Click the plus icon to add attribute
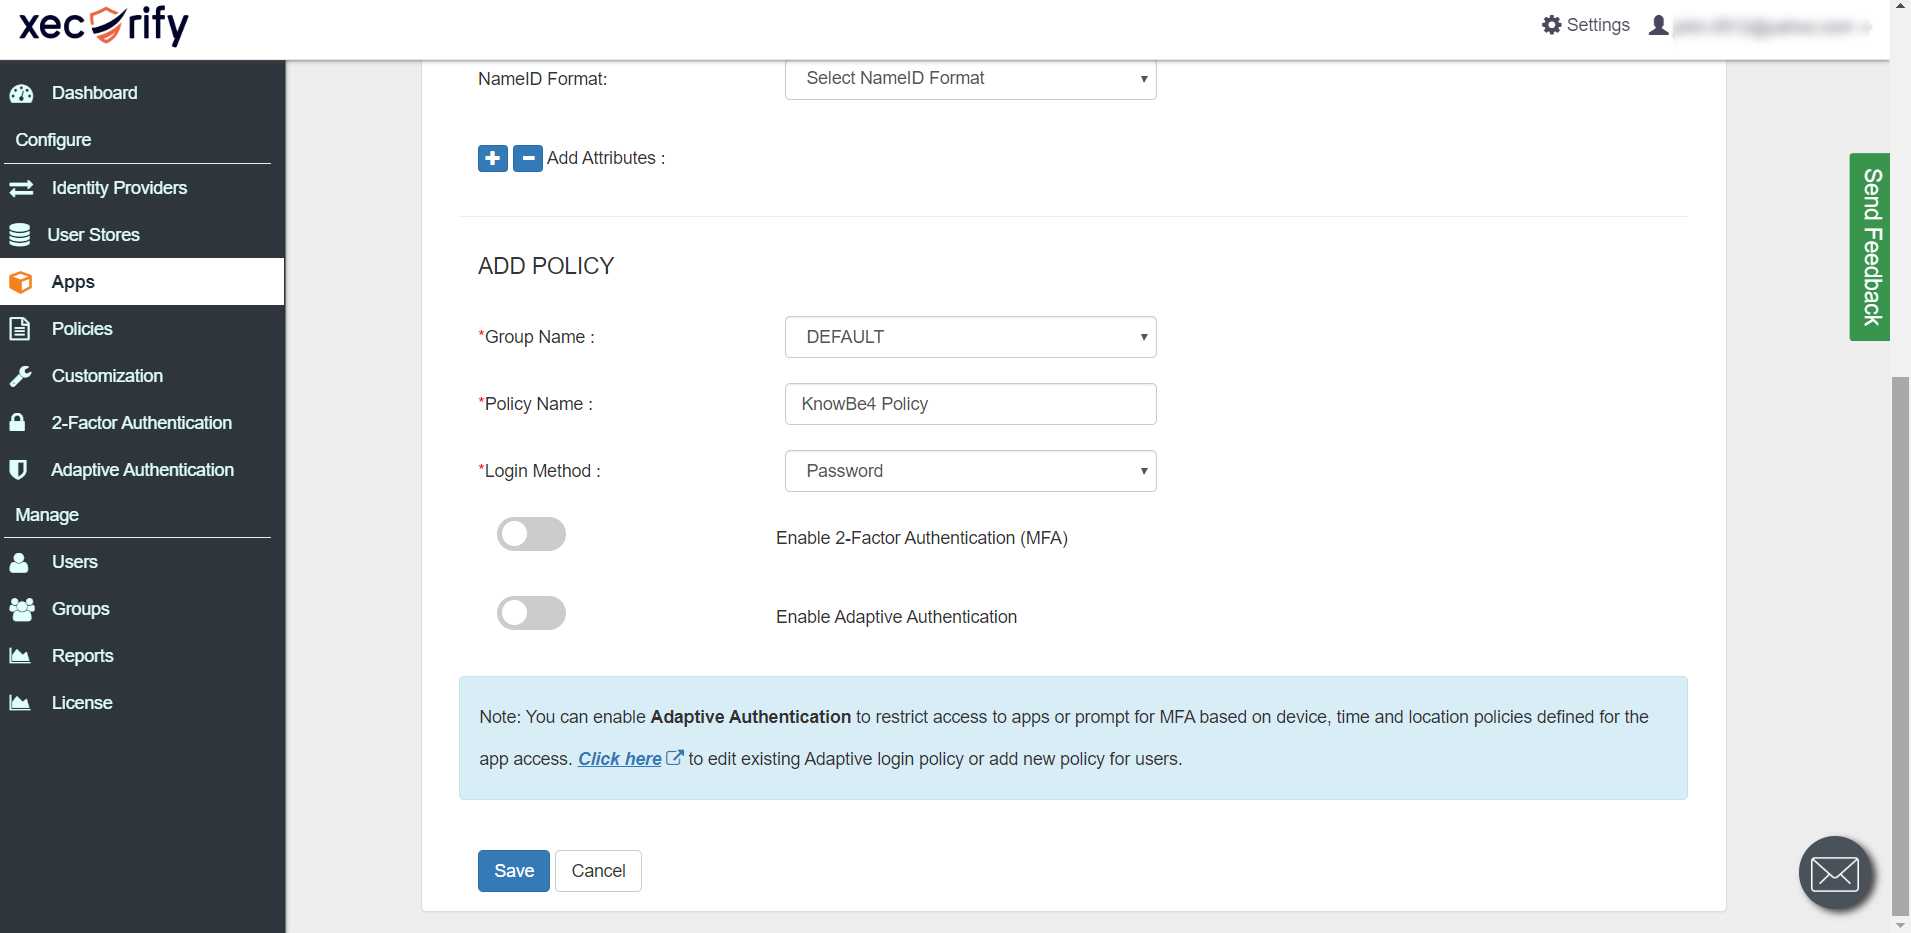Image resolution: width=1911 pixels, height=933 pixels. 492,158
